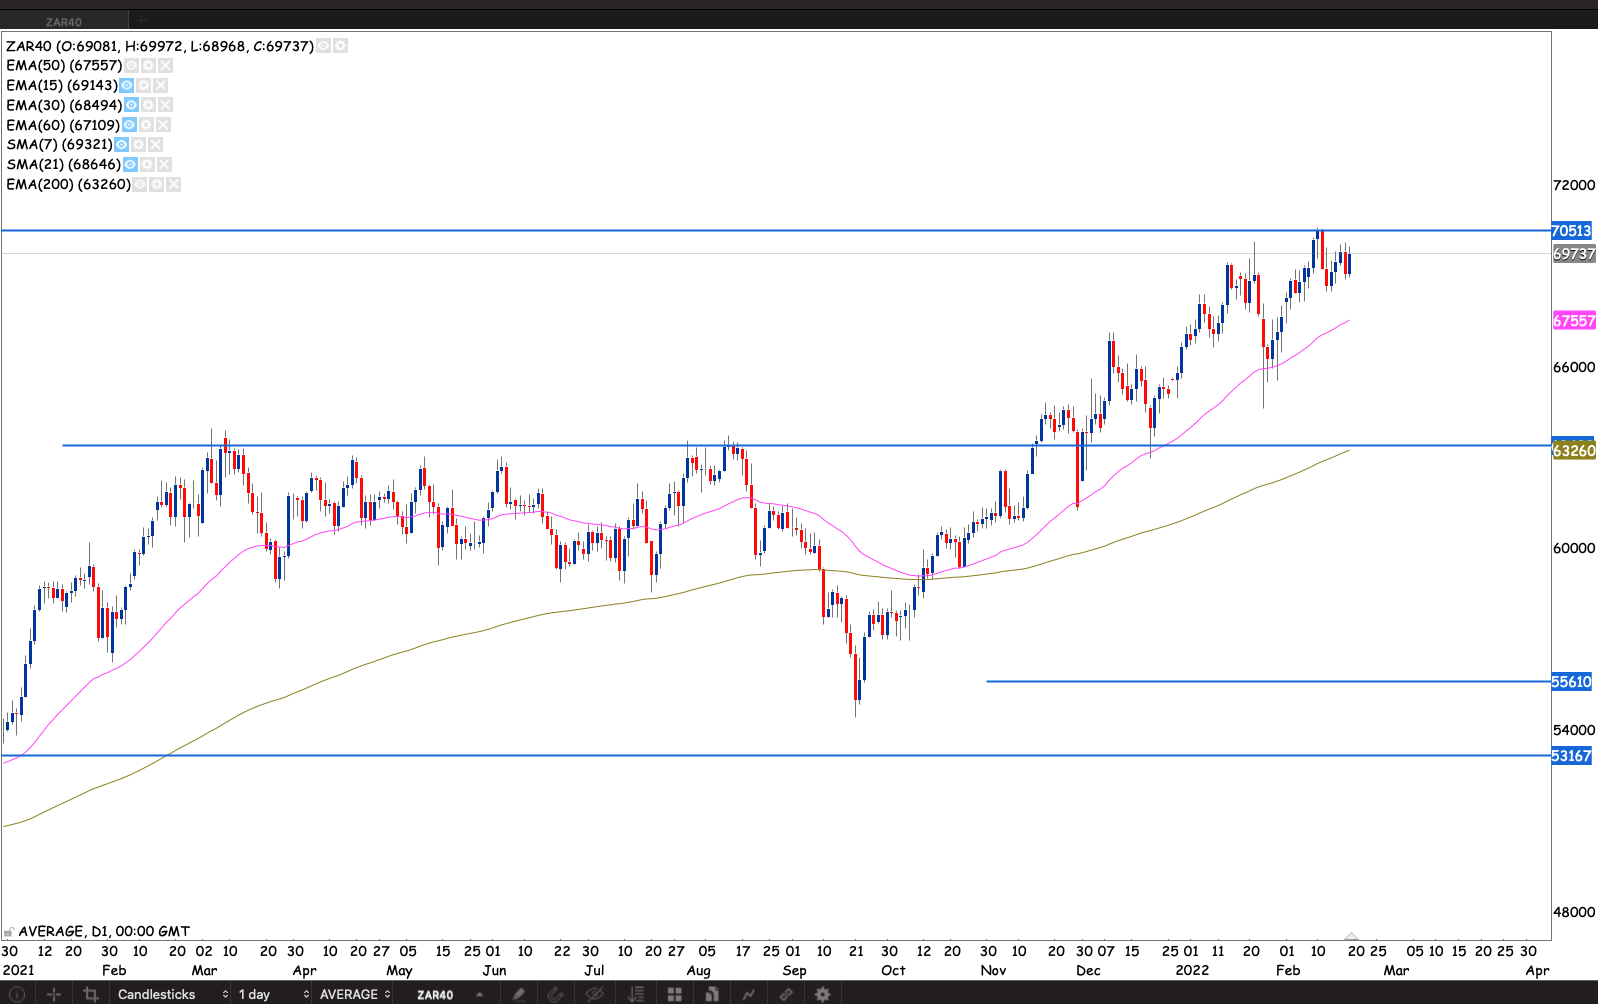Click the grid layout icon

pyautogui.click(x=675, y=994)
